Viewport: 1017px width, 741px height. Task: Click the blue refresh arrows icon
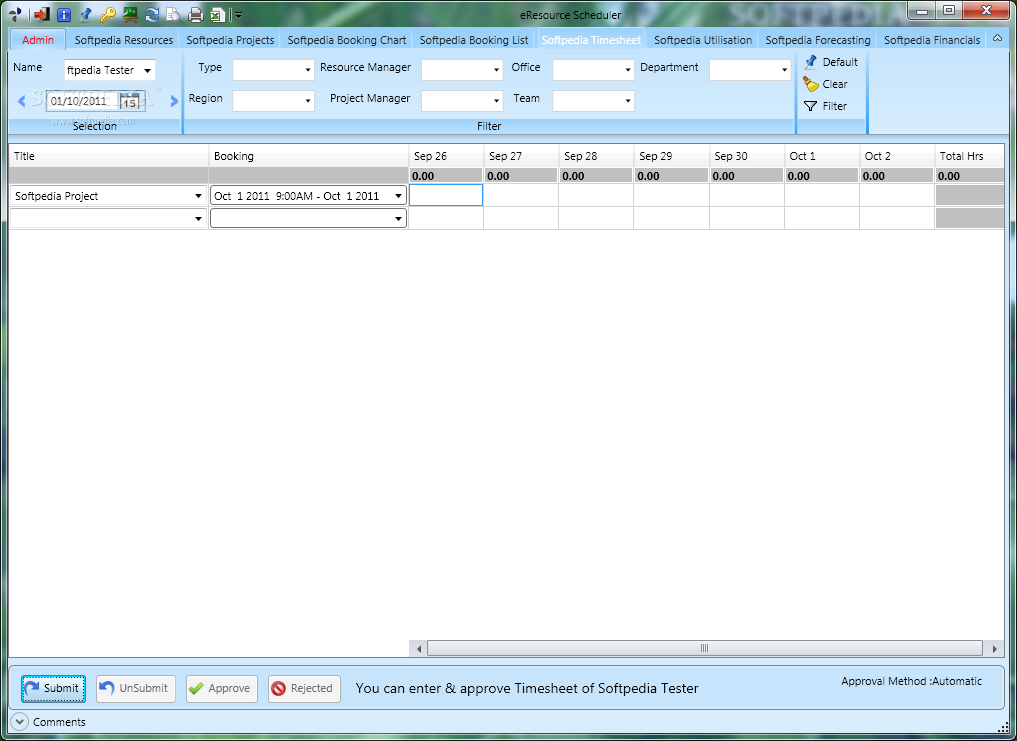pos(152,14)
